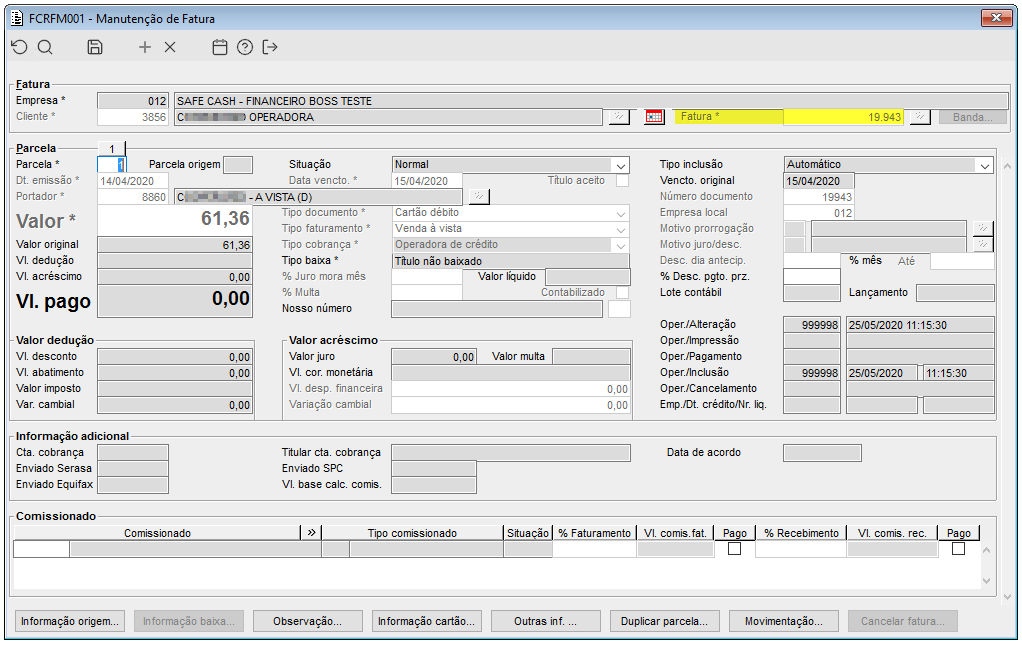The image size is (1022, 646).
Task: Select the Parcela tab numbered 1
Action: click(x=112, y=148)
